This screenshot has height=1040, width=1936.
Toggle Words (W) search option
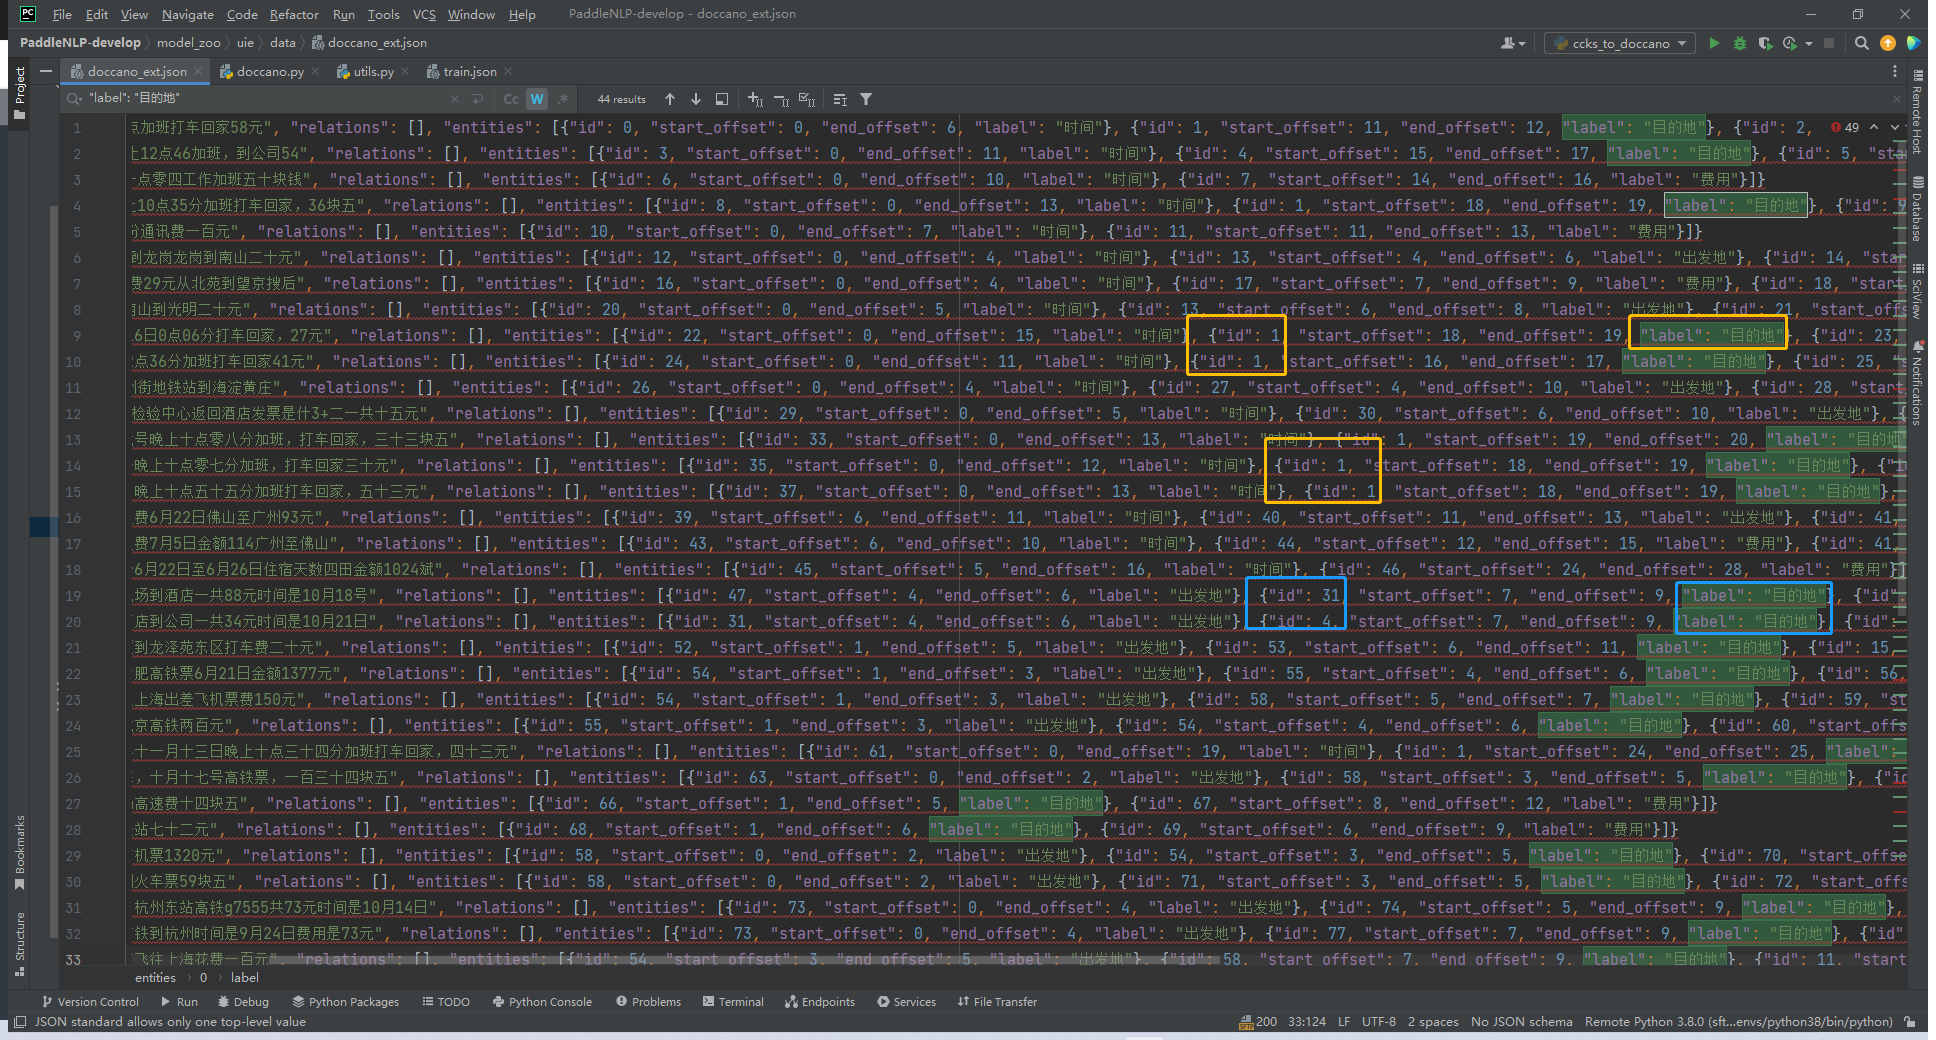[537, 99]
